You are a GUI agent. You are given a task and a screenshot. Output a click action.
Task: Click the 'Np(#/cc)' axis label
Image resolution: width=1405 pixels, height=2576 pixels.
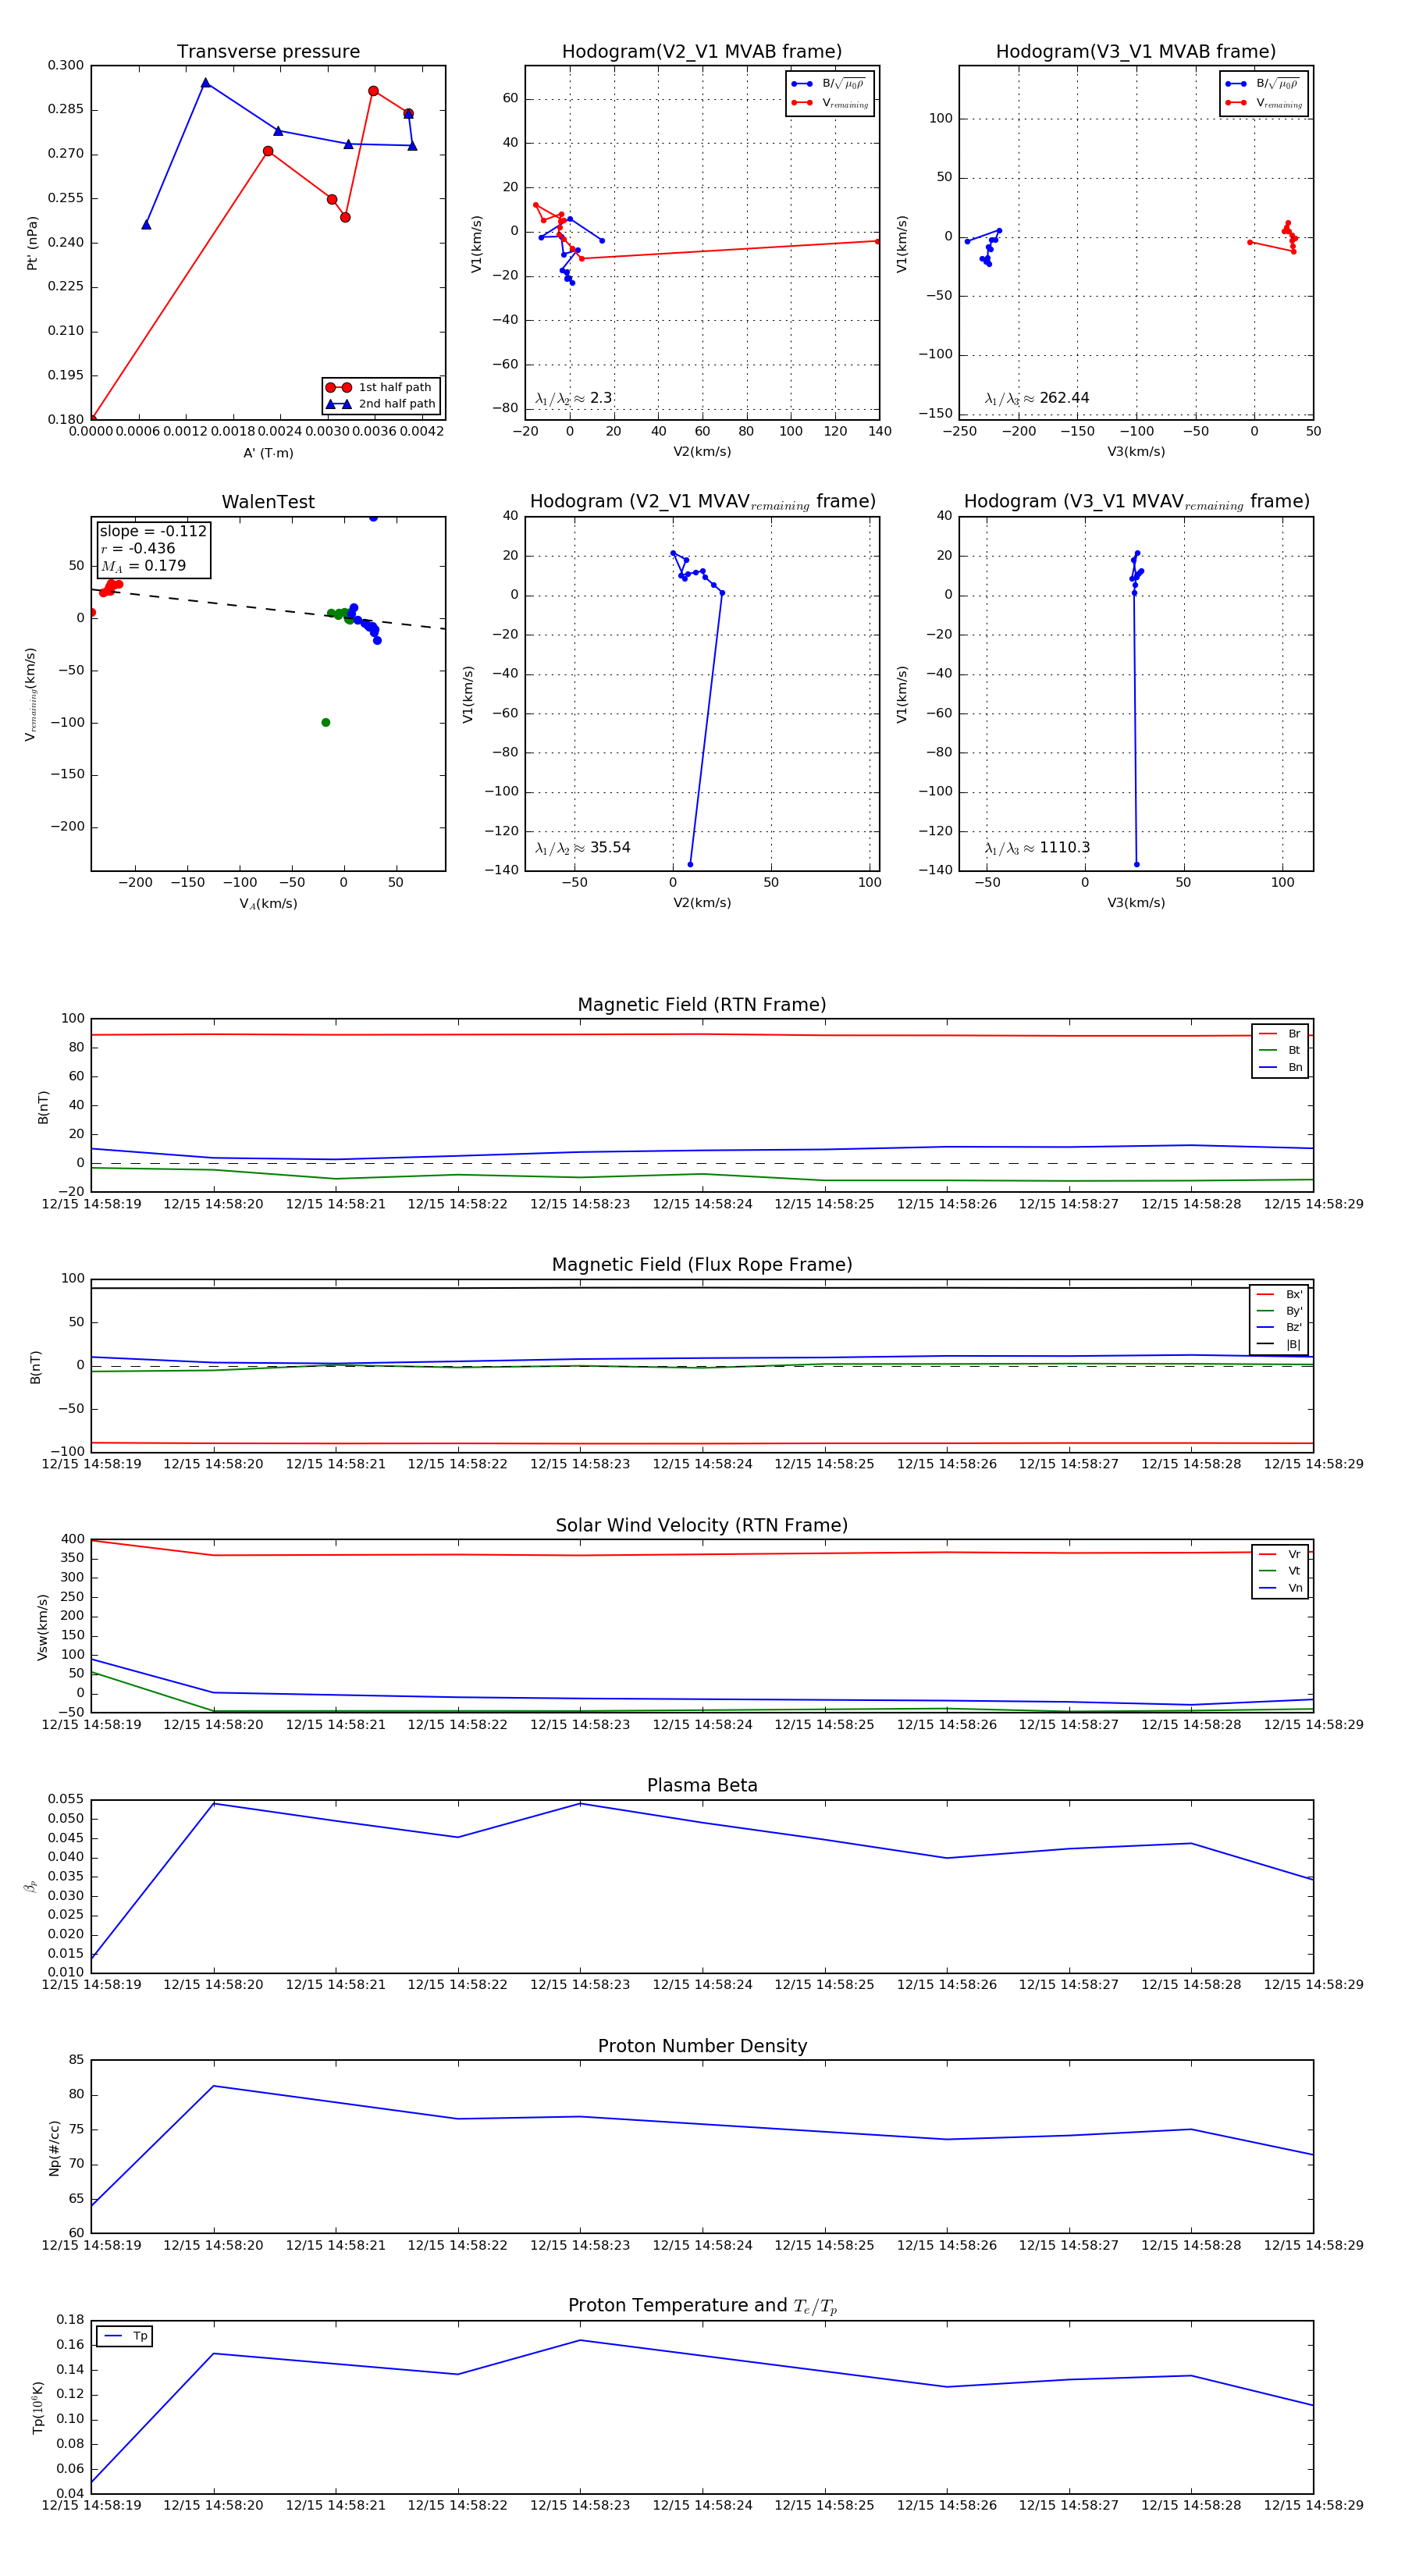point(54,2148)
